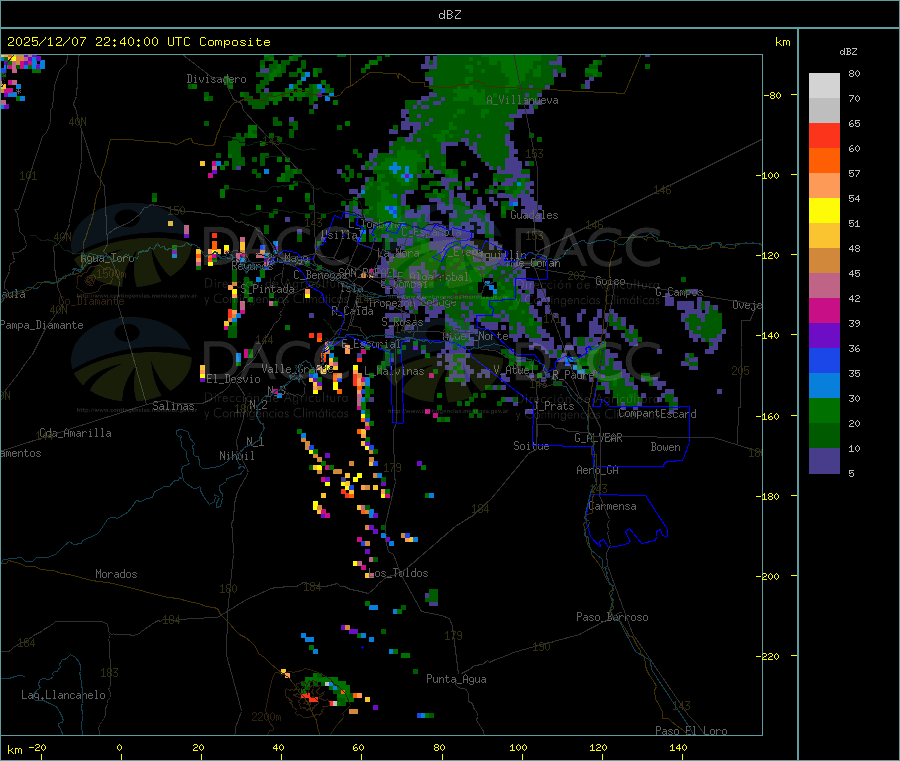Click the R_Padre map label

click(x=573, y=375)
